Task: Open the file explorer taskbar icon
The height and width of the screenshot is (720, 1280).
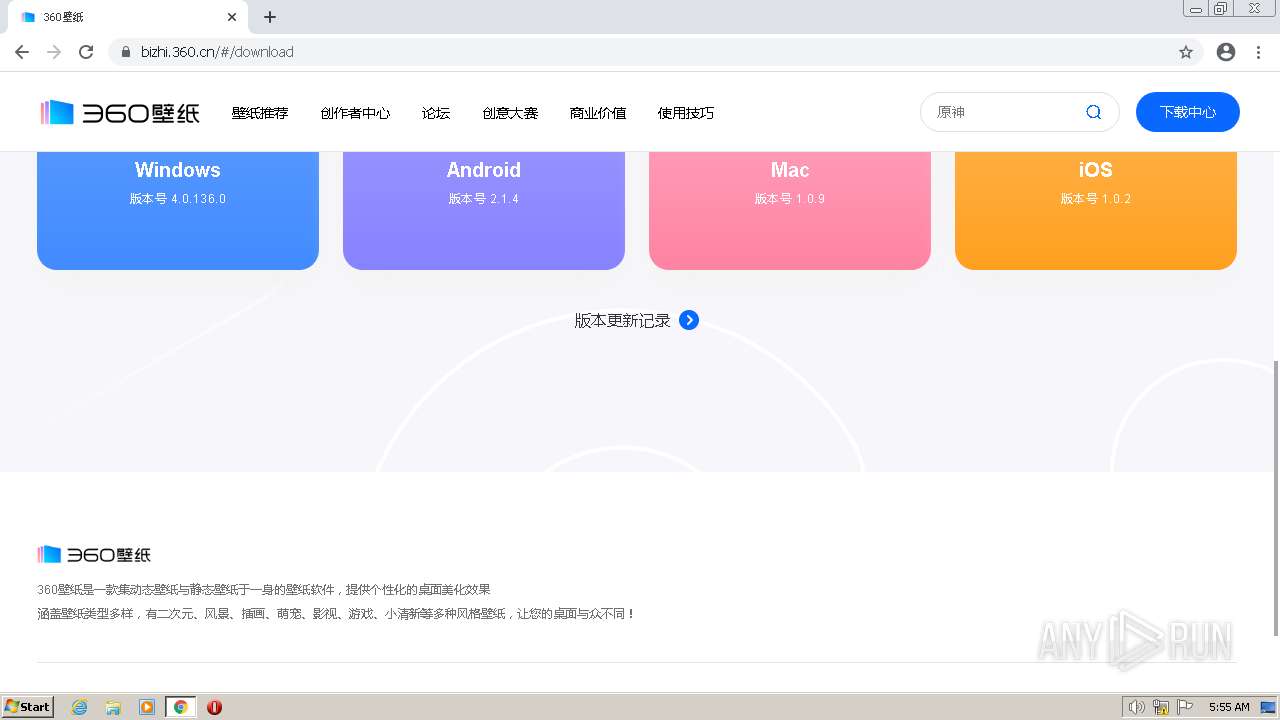Action: click(113, 707)
